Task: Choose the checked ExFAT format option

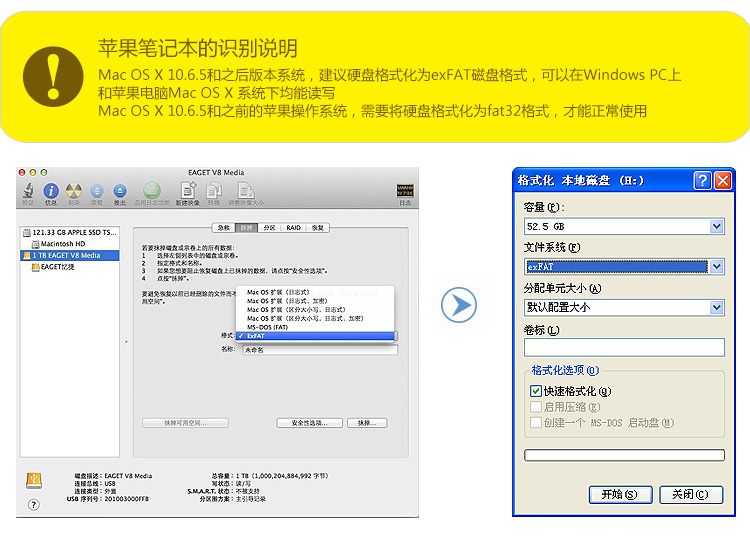Action: (316, 336)
